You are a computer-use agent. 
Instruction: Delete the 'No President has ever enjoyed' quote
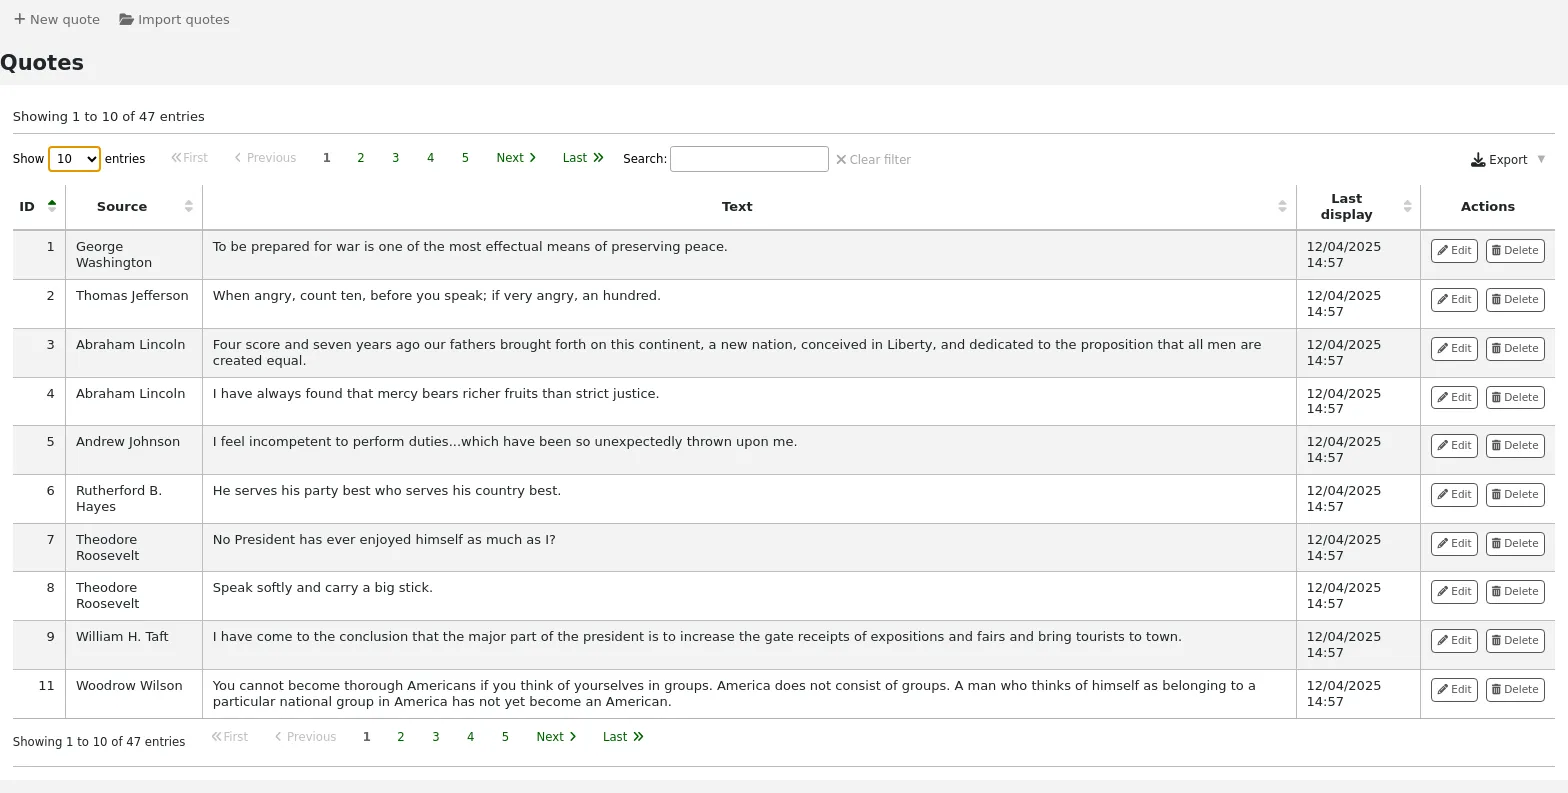1515,544
